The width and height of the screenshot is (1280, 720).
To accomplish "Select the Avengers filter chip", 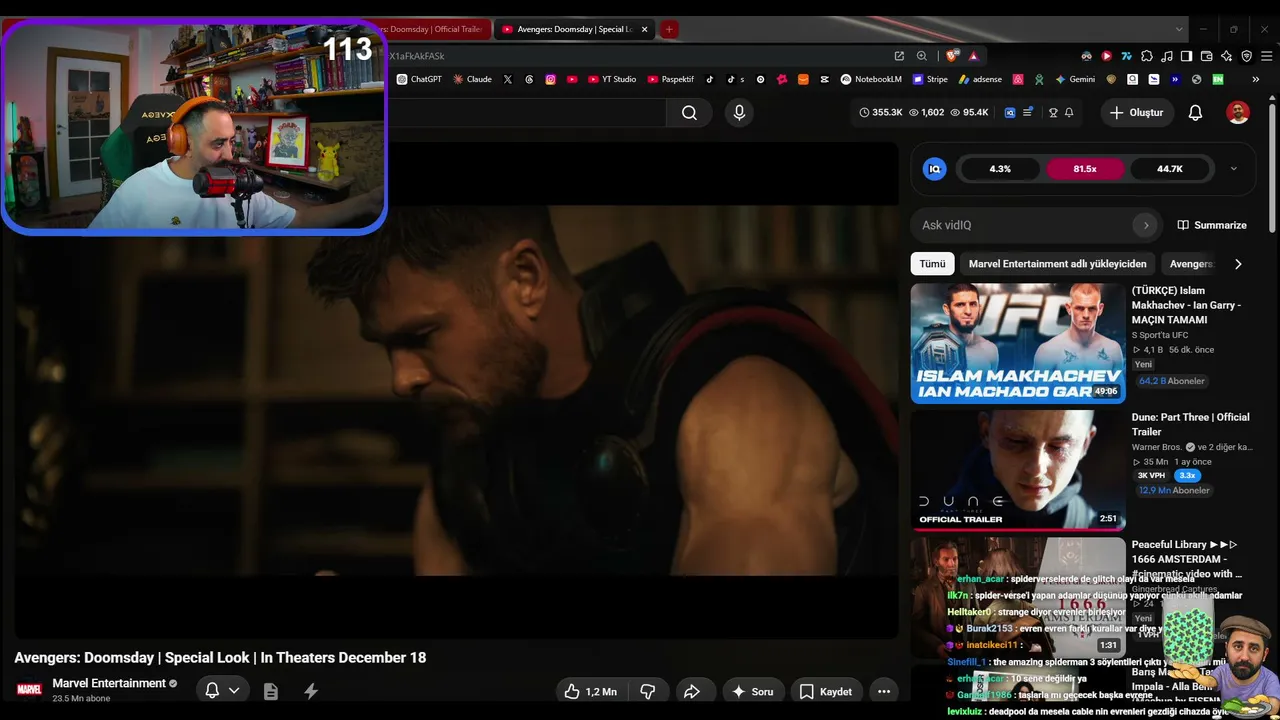I will coord(1192,264).
